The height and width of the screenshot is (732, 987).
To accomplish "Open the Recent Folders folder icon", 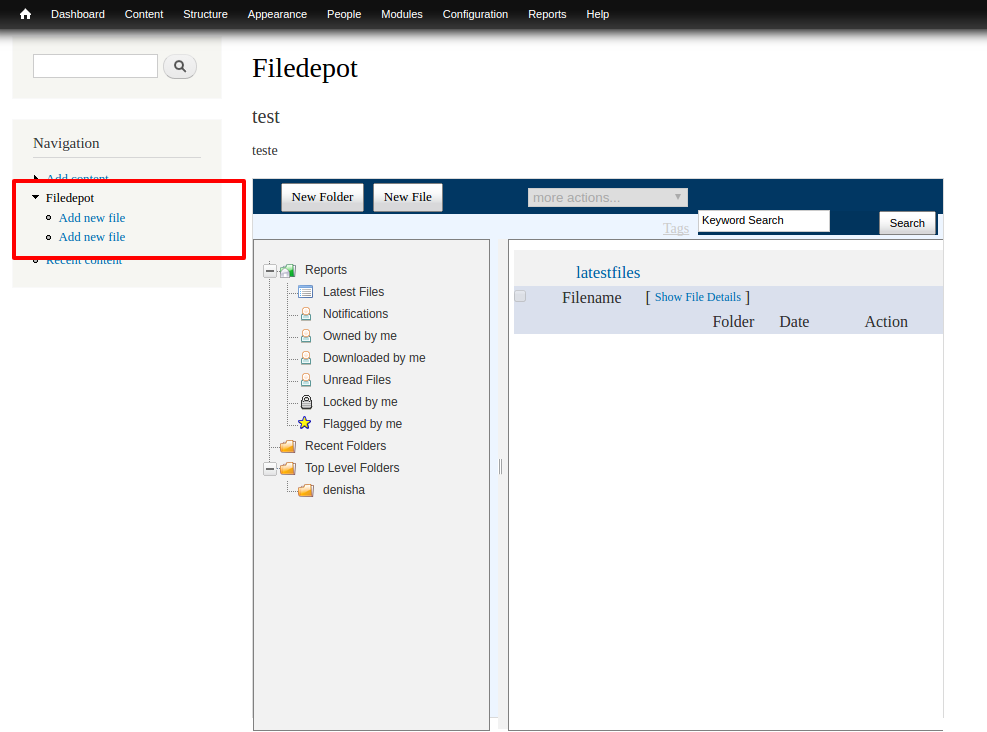I will coord(287,445).
